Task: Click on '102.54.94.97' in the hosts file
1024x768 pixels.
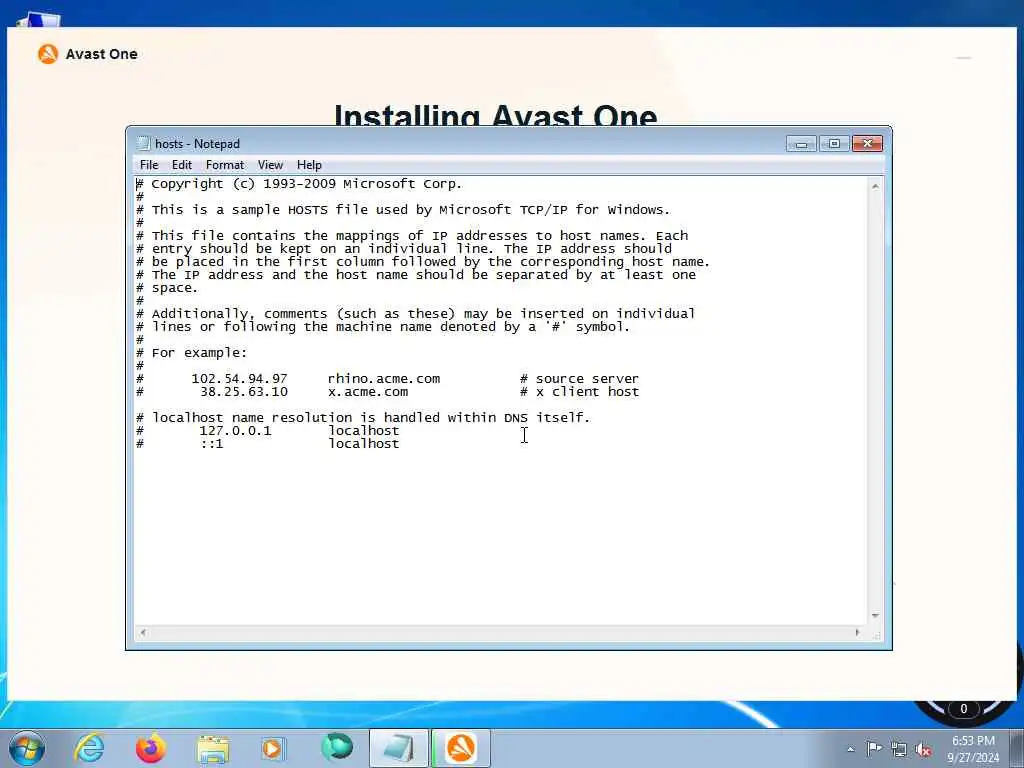Action: coord(239,379)
